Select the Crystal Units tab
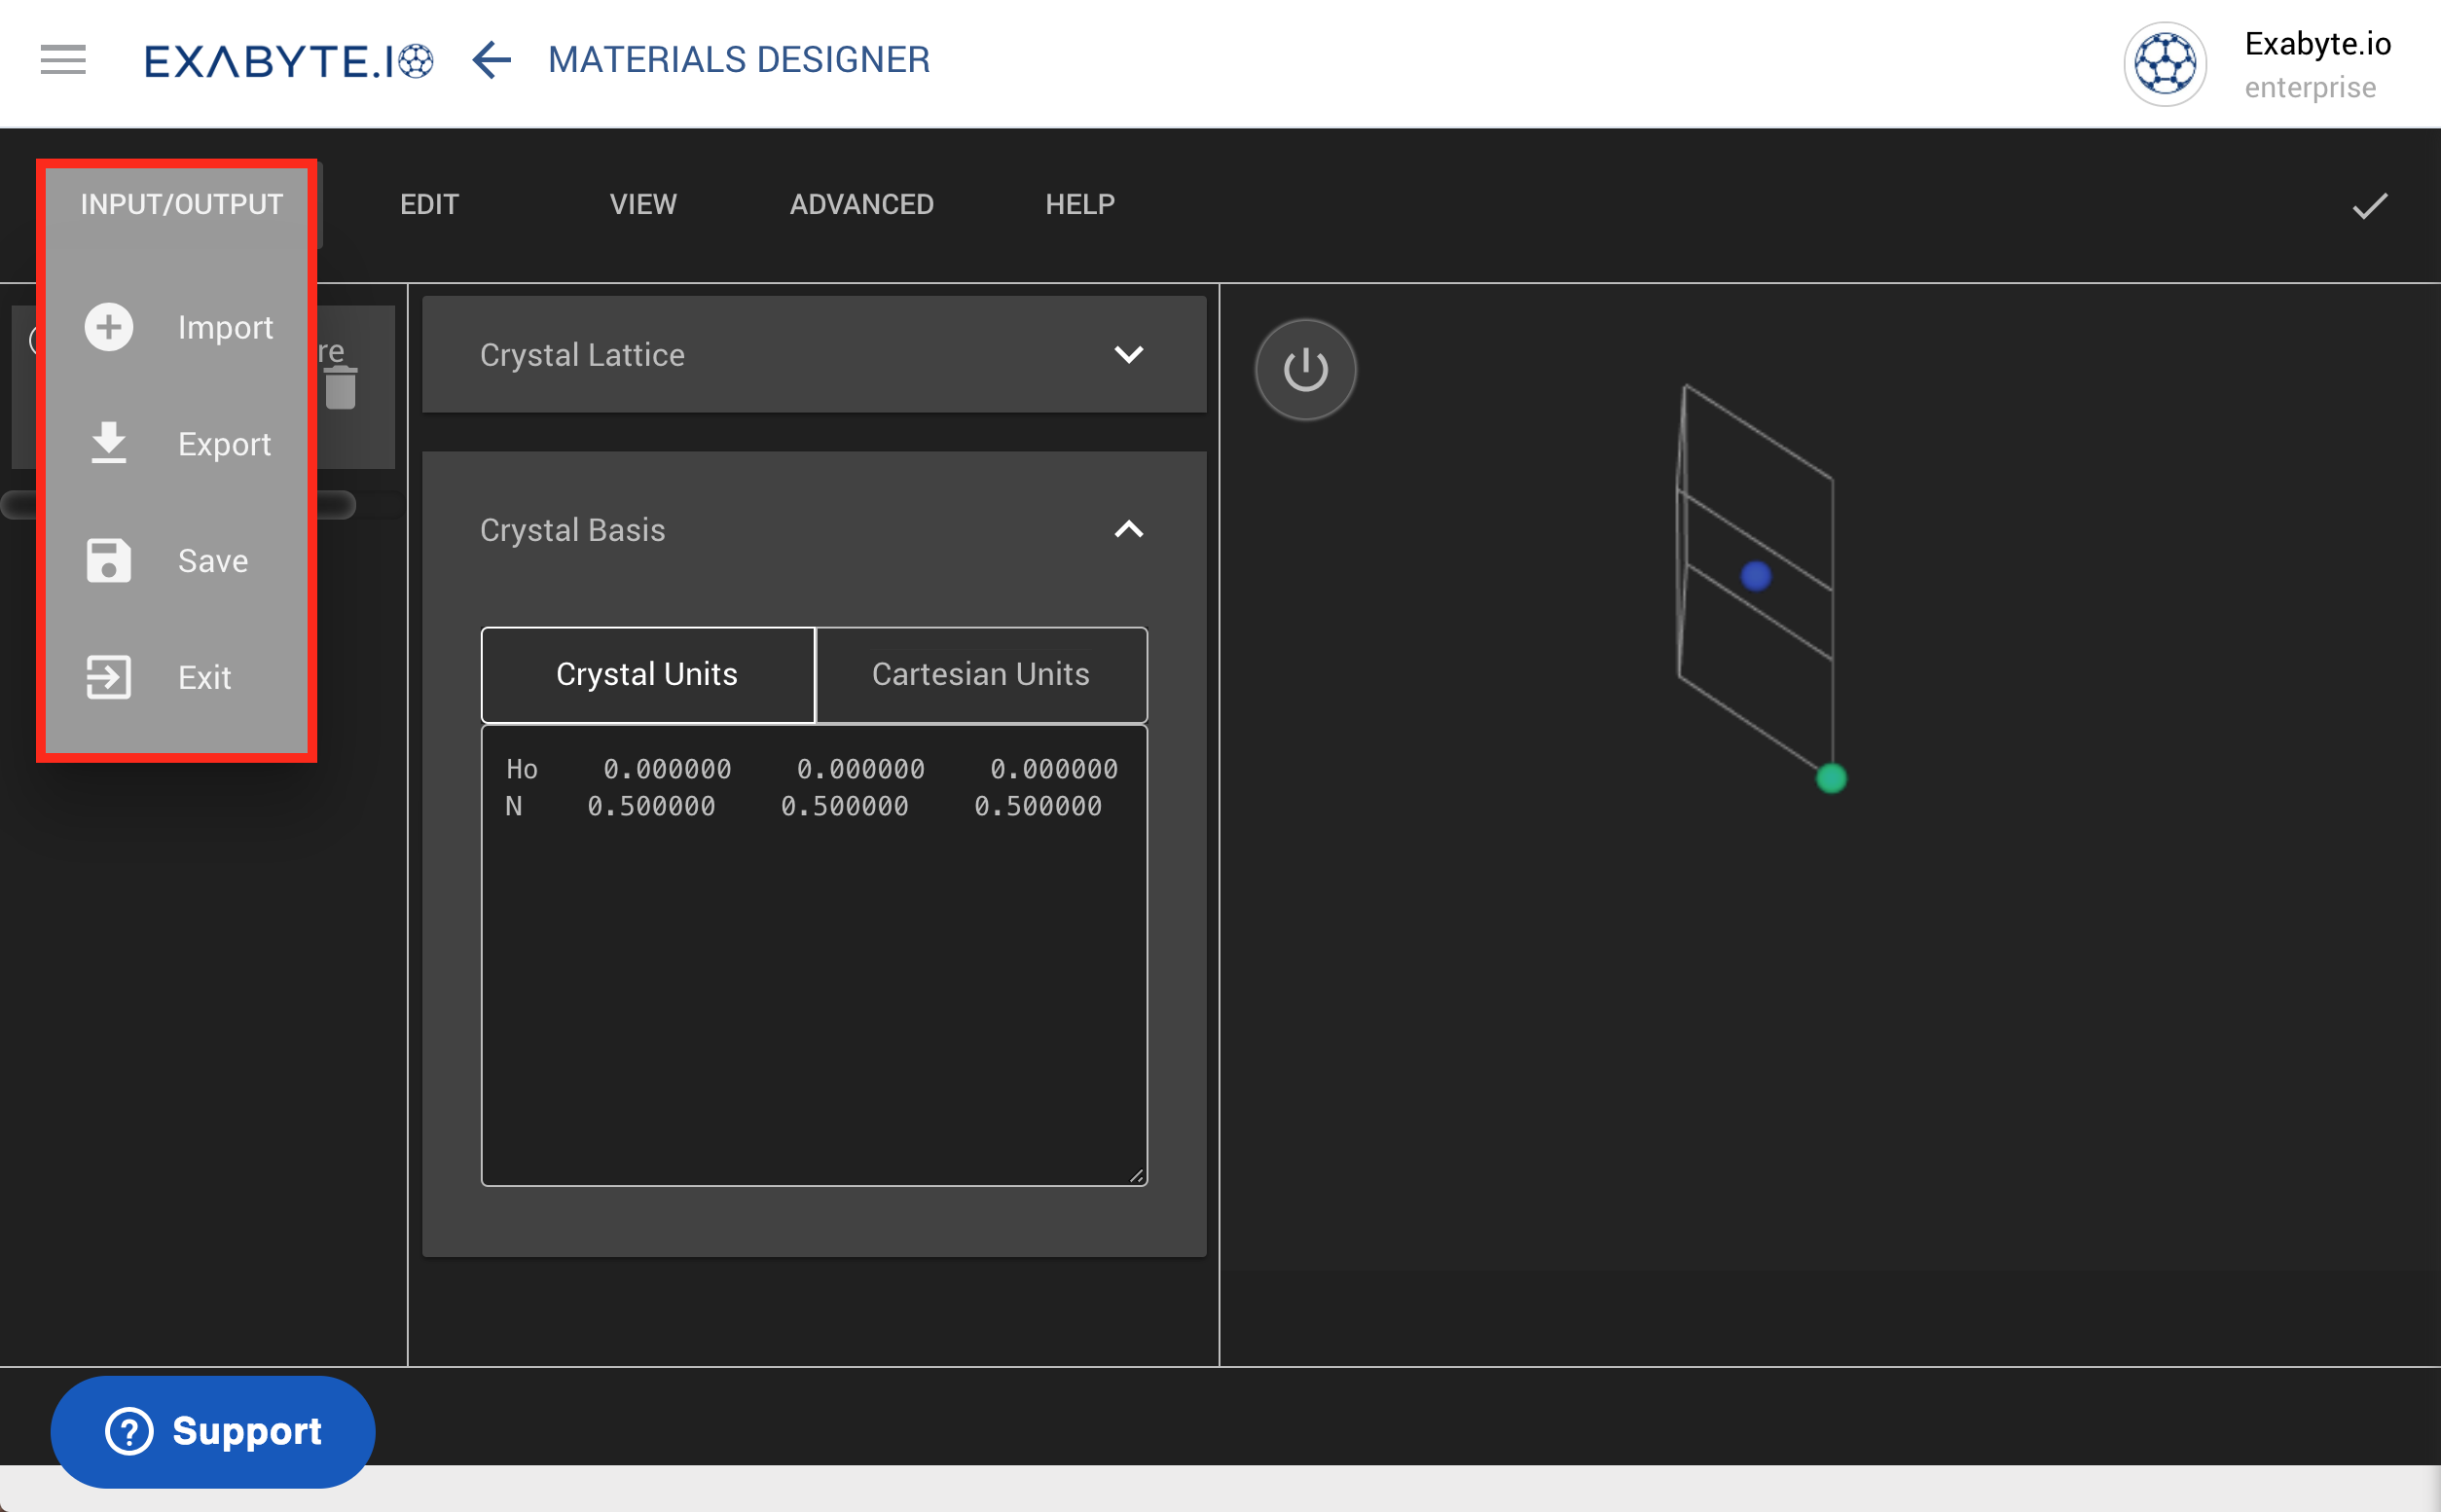Viewport: 2441px width, 1512px height. pyautogui.click(x=647, y=674)
